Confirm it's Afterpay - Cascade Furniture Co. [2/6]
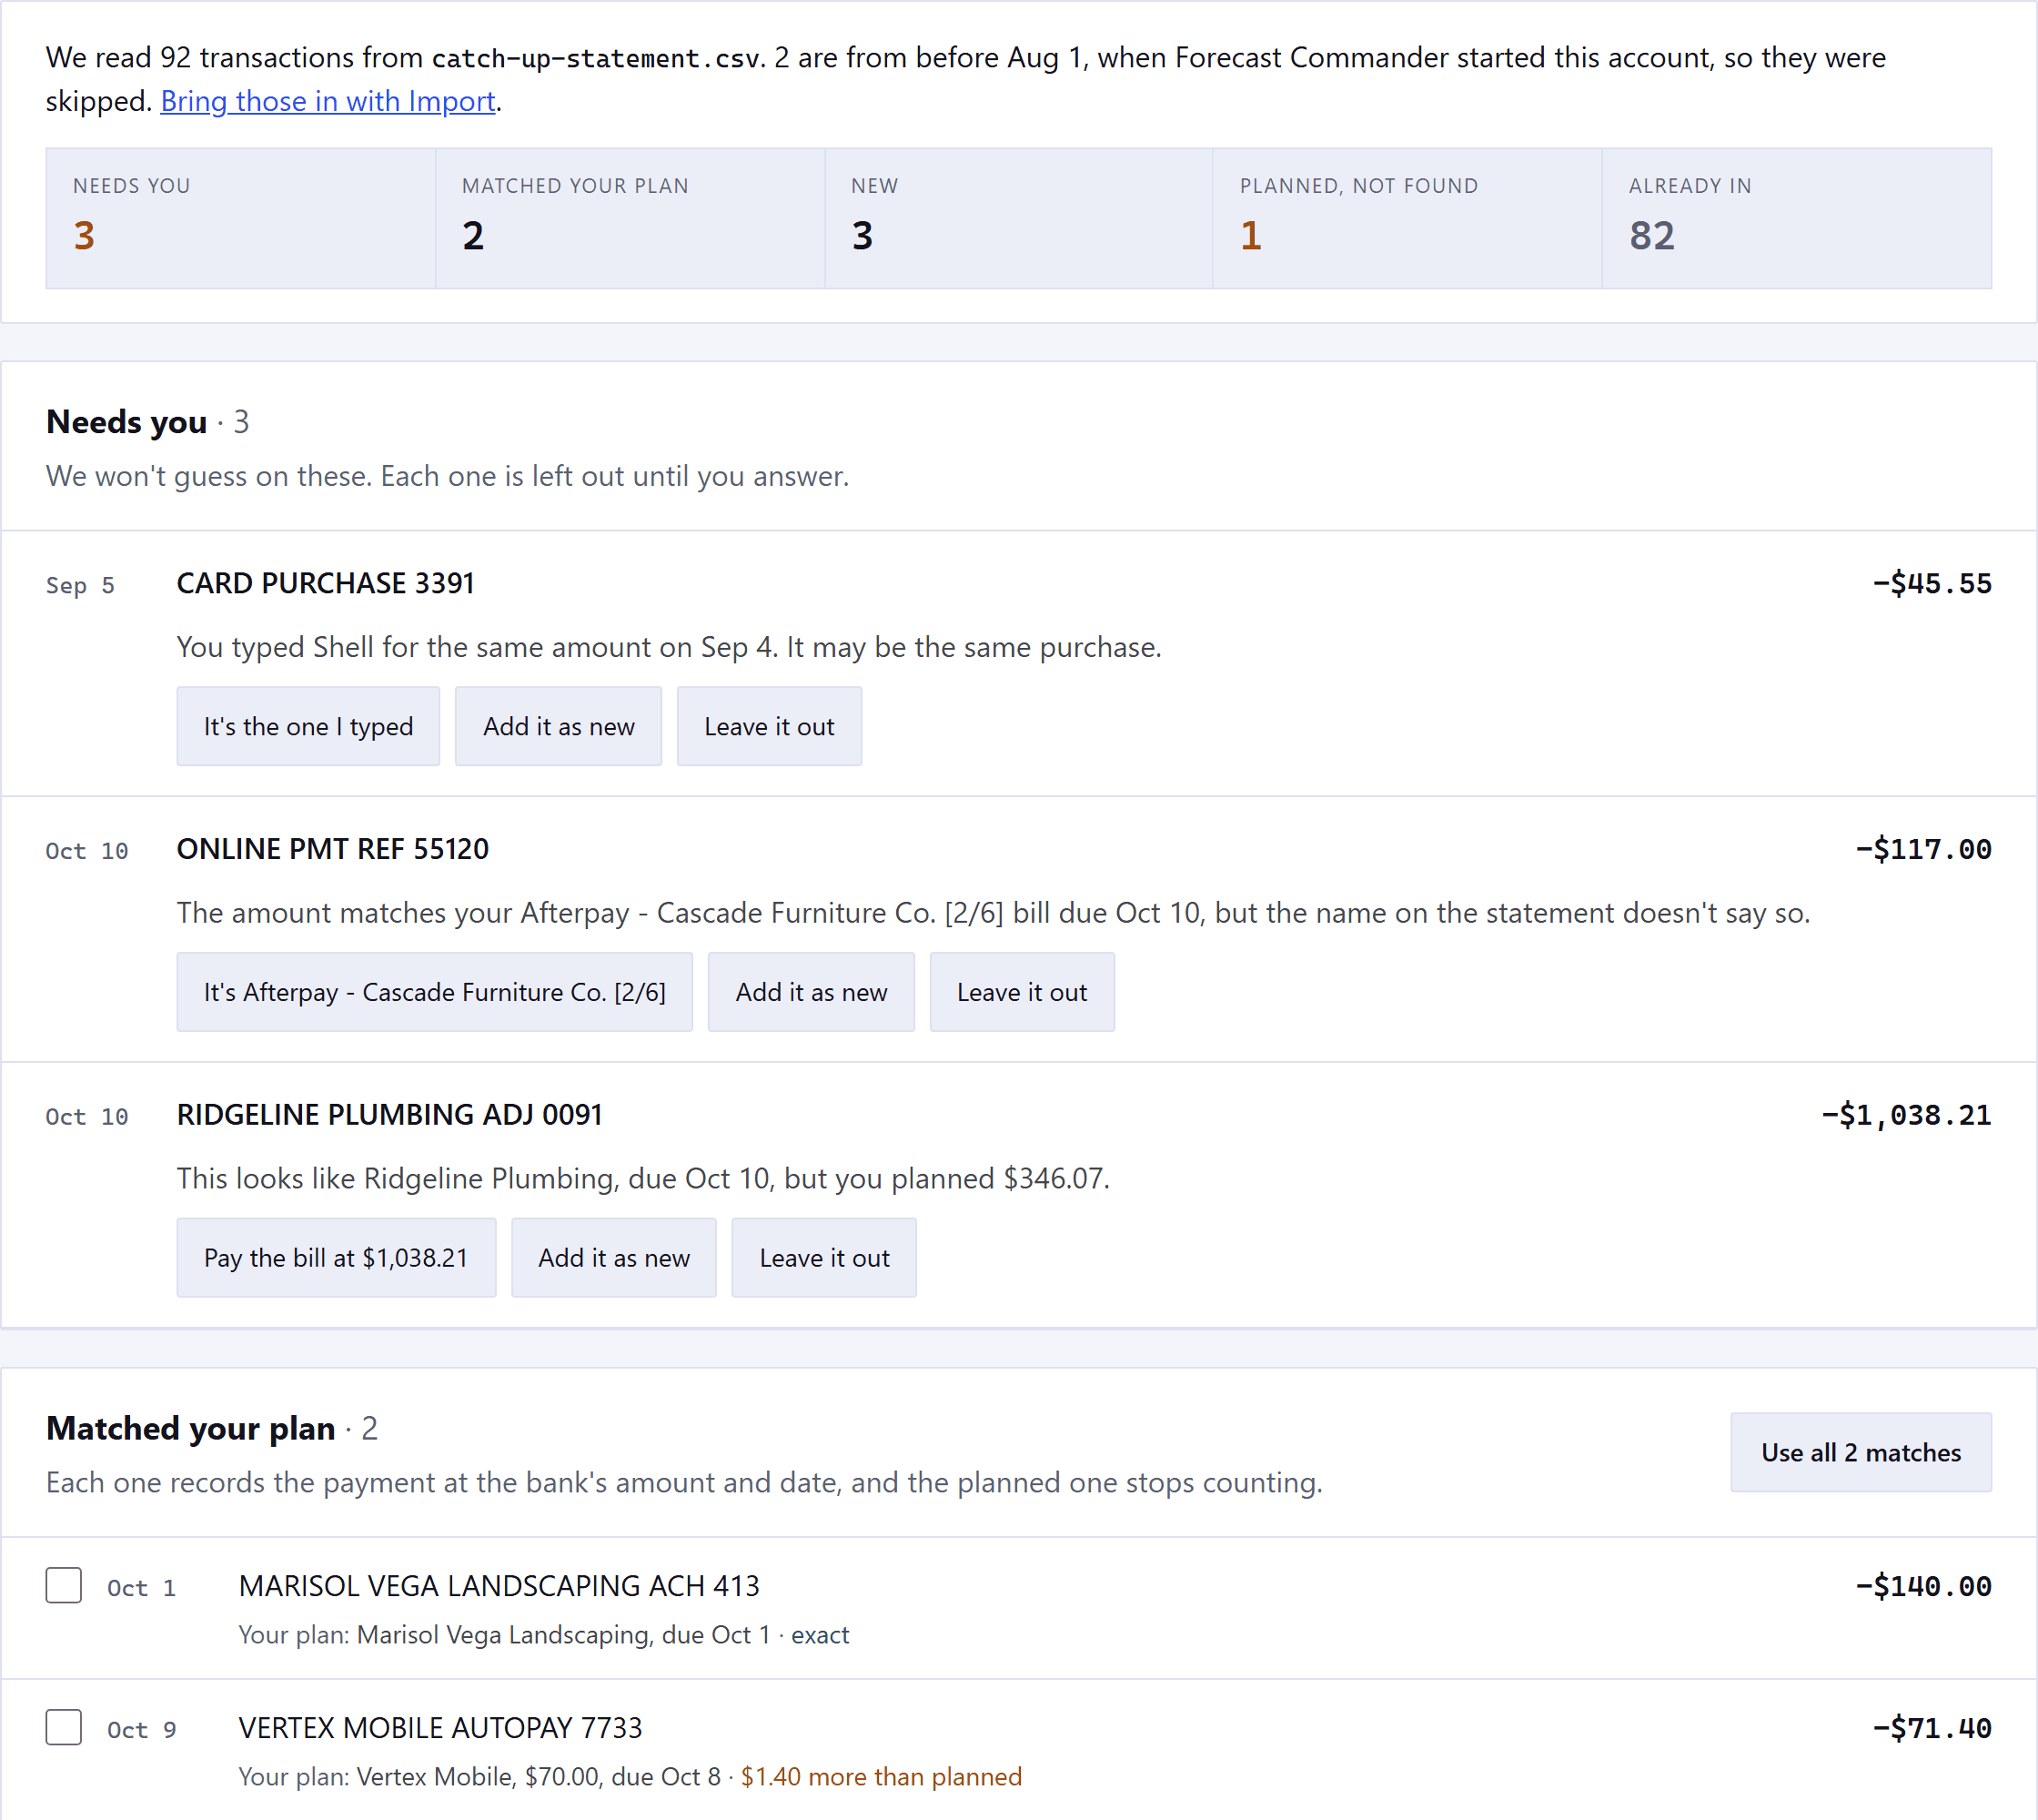 tap(435, 992)
